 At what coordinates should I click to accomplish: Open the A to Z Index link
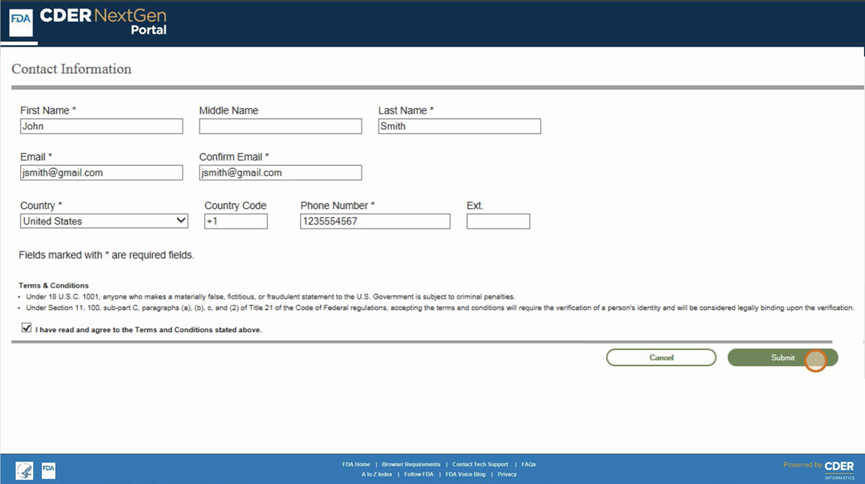click(377, 474)
